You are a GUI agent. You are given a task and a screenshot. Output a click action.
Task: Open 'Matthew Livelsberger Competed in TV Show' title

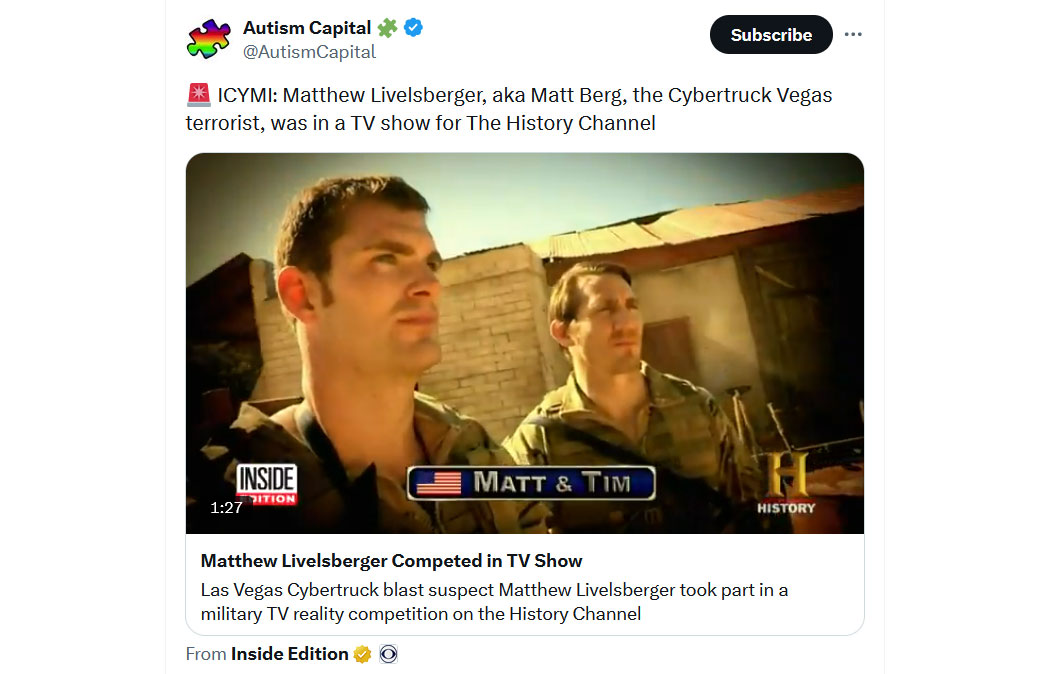391,561
